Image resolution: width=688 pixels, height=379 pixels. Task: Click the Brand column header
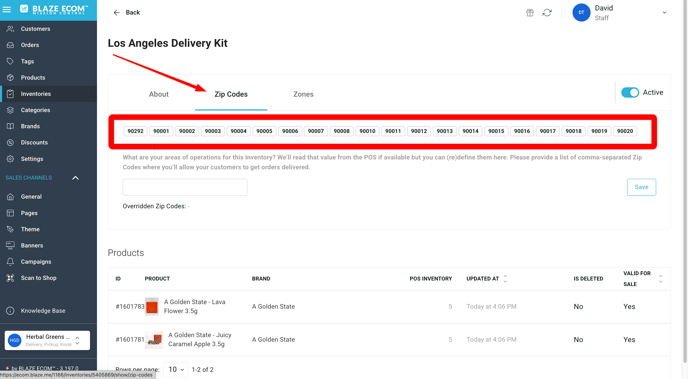click(x=261, y=279)
